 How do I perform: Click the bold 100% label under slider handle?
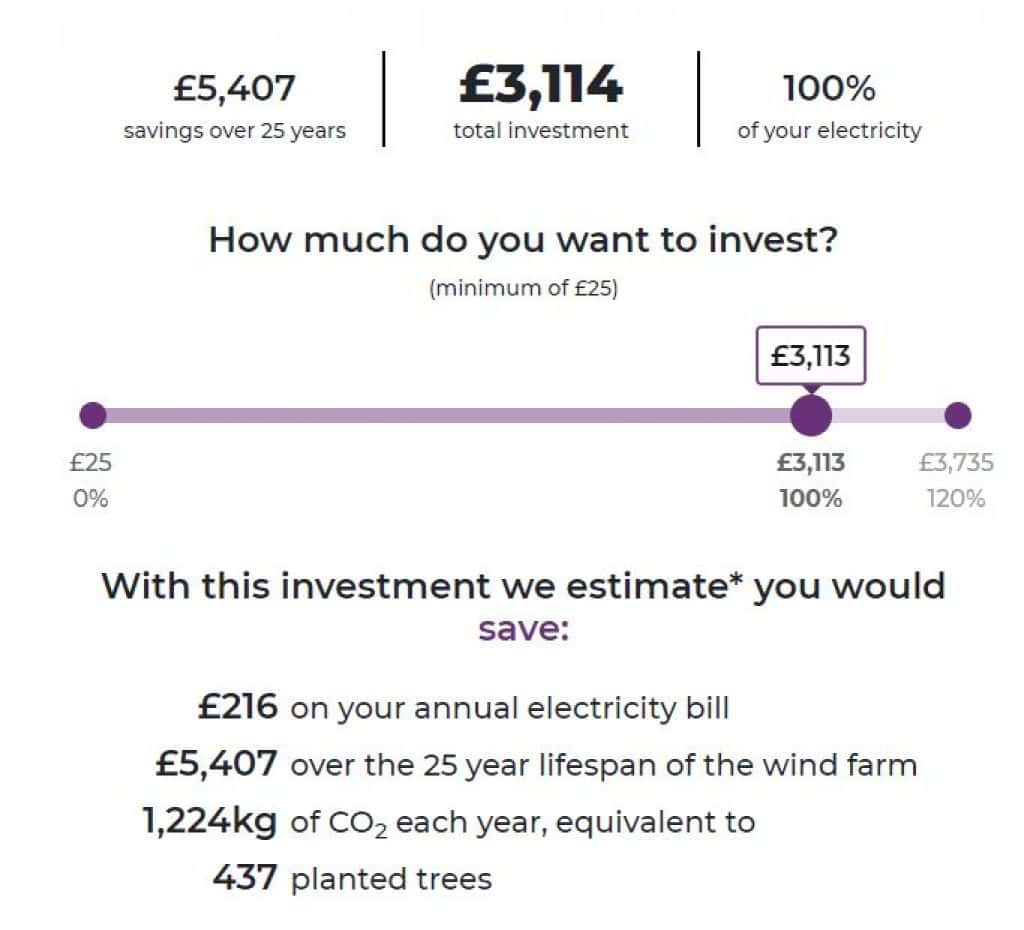[810, 499]
